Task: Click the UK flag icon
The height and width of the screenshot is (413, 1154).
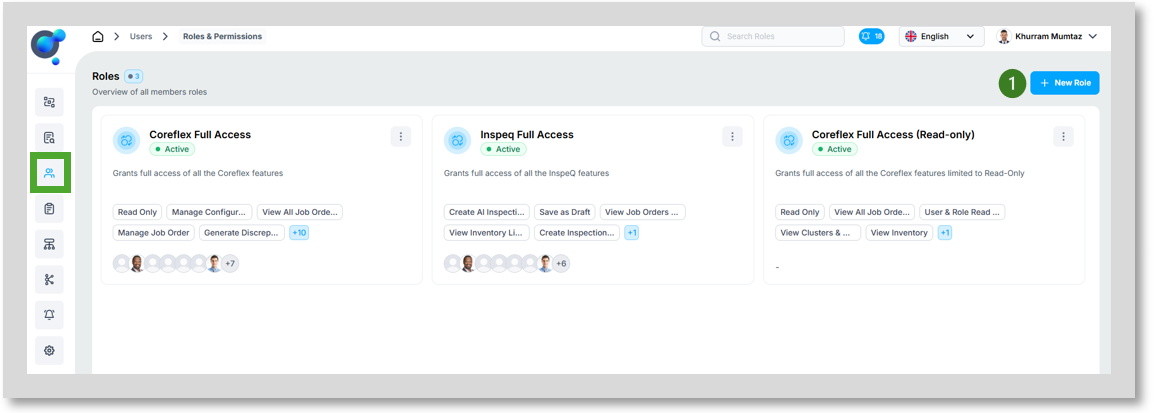Action: coord(910,36)
